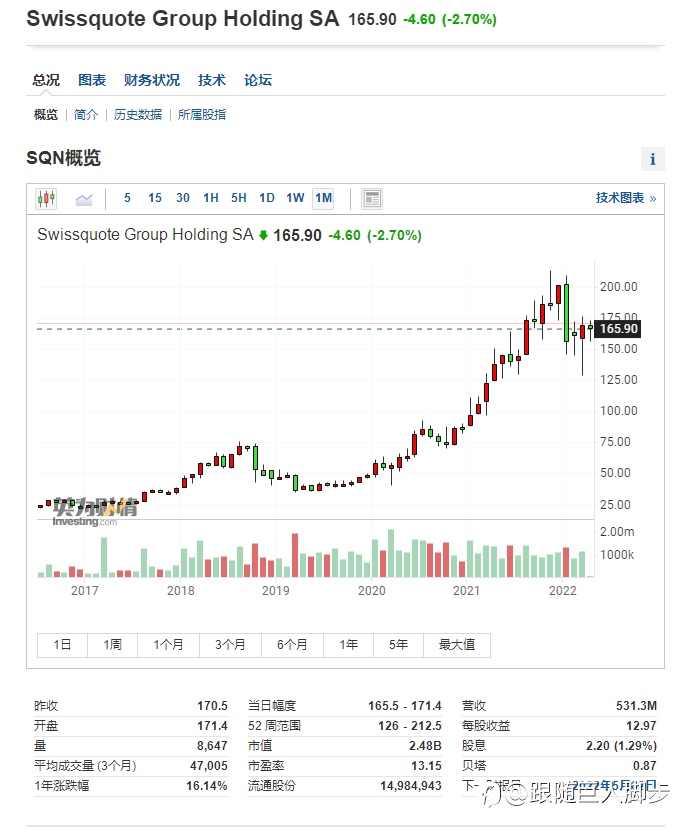Switch to the area chart icon
The width and height of the screenshot is (677, 835).
[x=84, y=199]
